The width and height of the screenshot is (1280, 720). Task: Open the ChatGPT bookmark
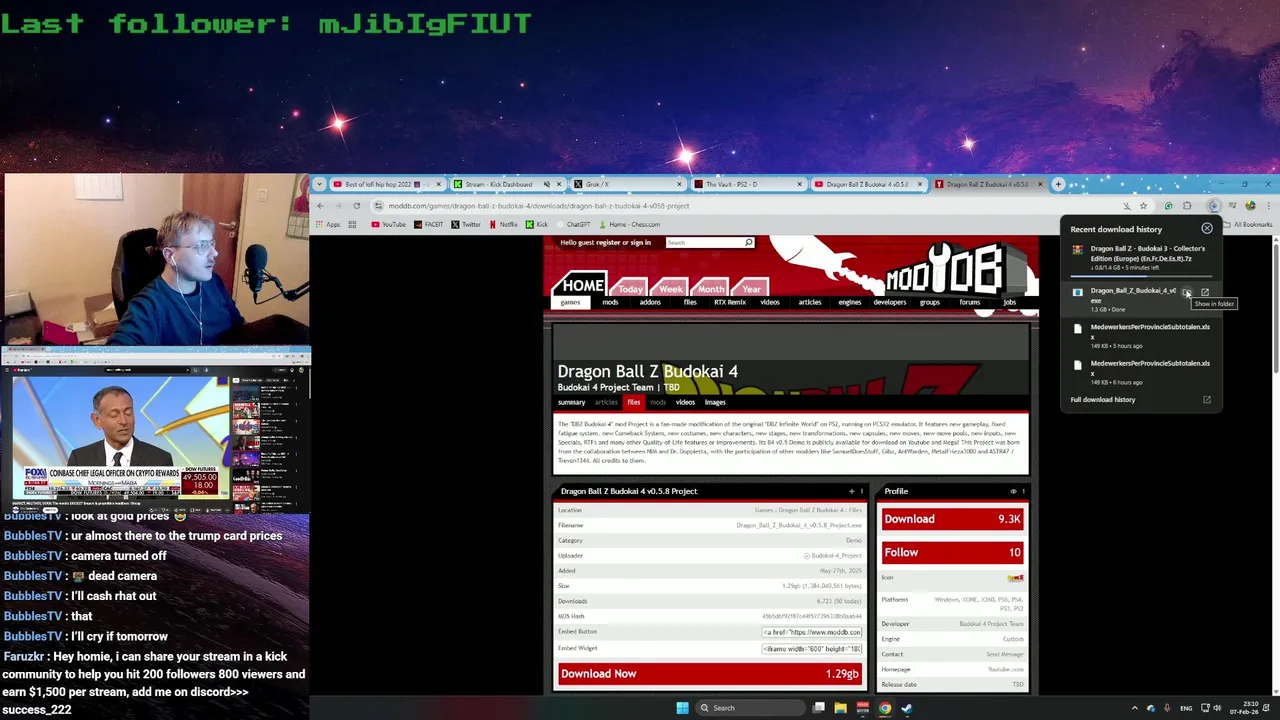click(x=573, y=224)
